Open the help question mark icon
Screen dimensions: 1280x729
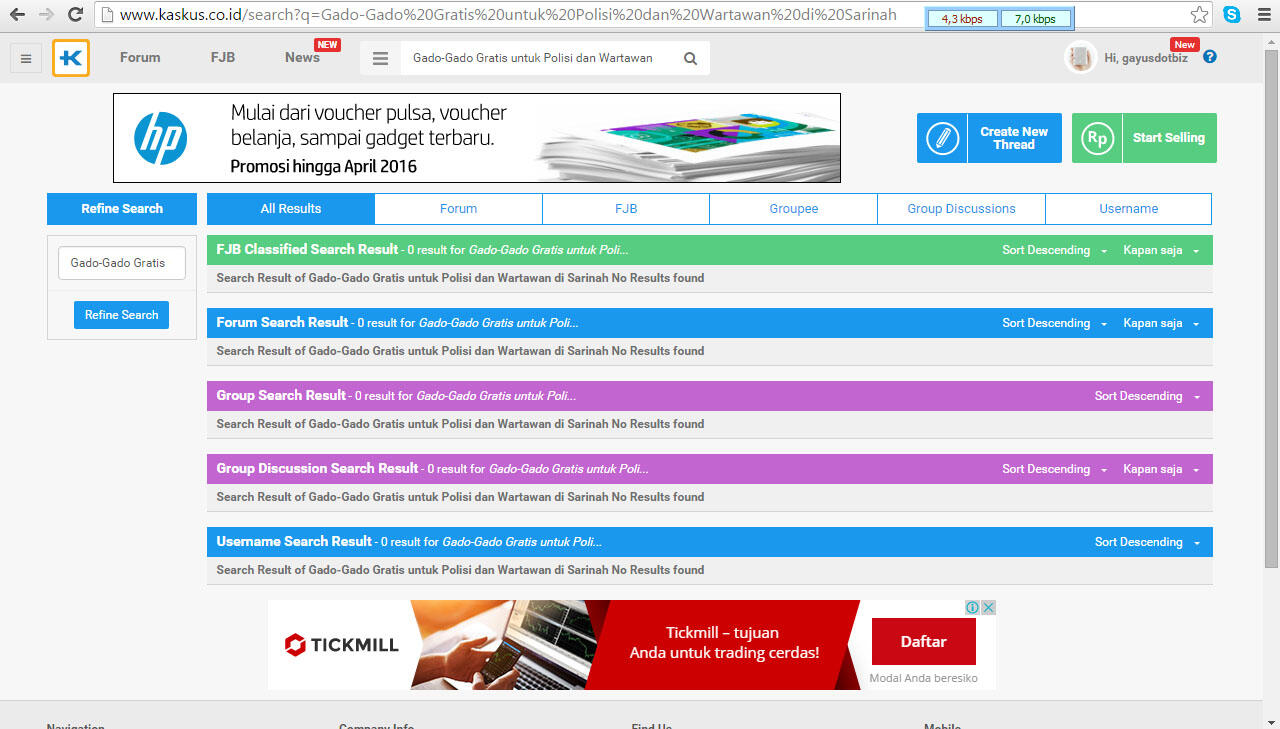click(x=1210, y=57)
